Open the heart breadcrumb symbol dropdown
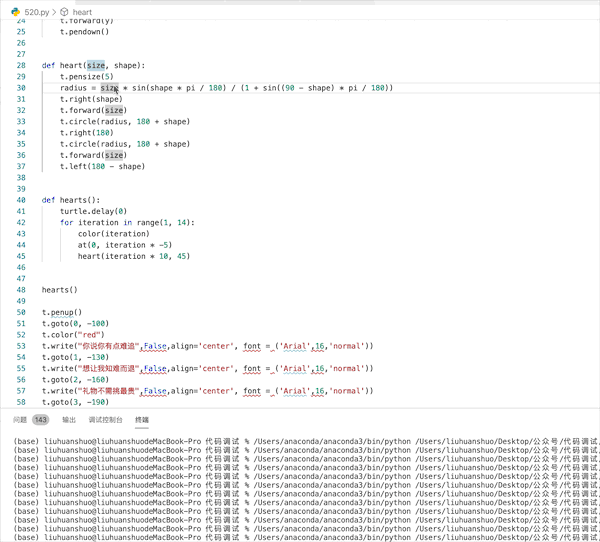Image resolution: width=600 pixels, height=542 pixels. pos(82,12)
